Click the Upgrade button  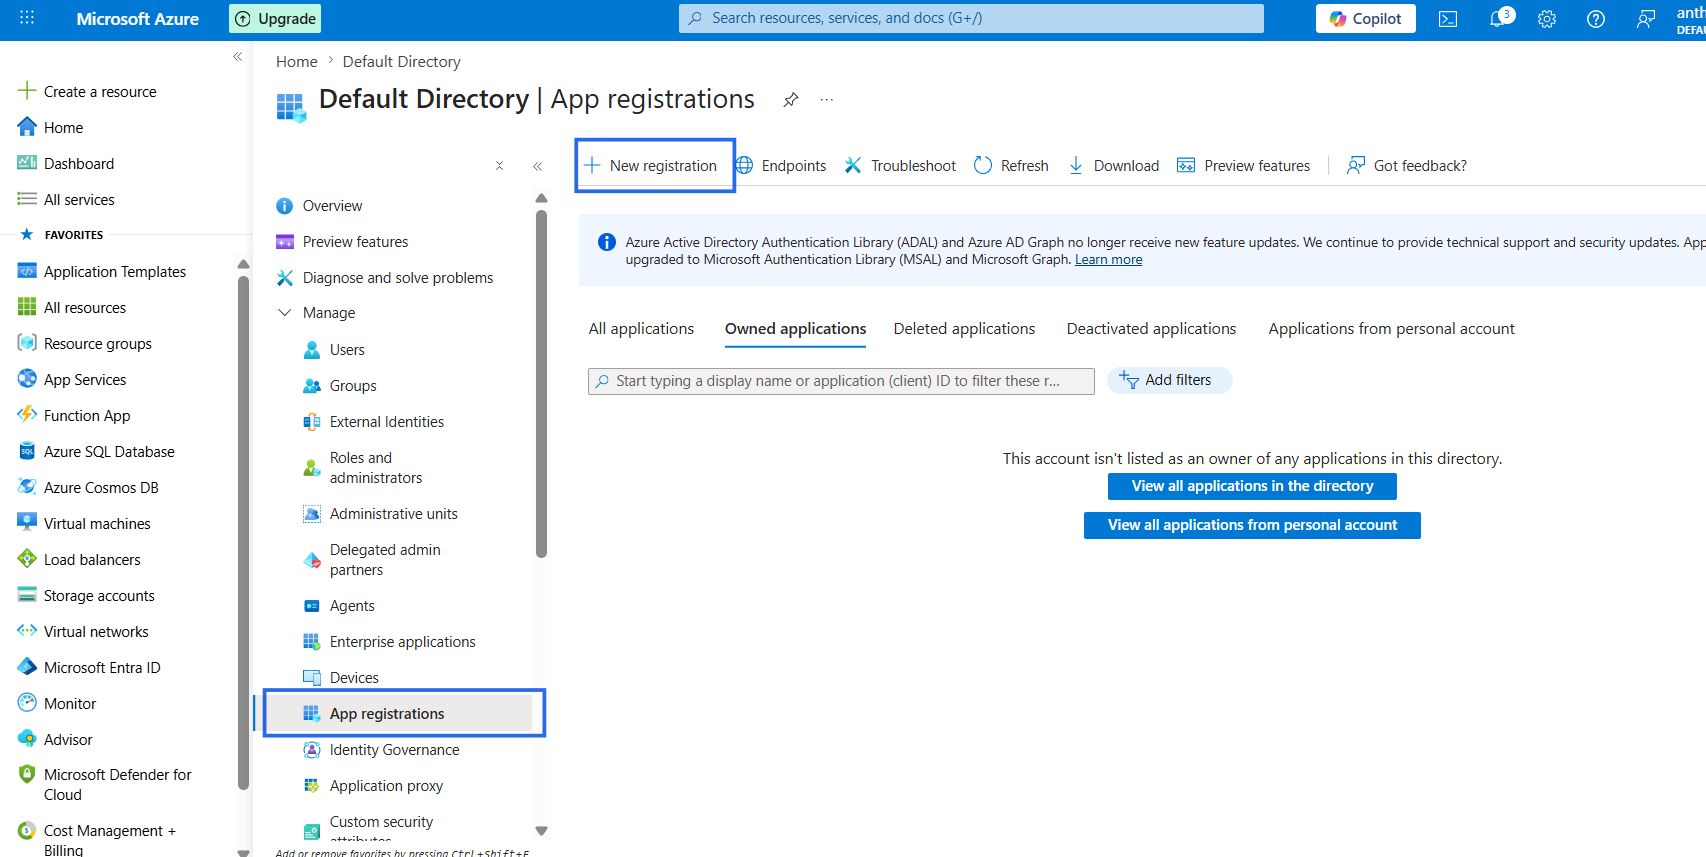pyautogui.click(x=275, y=19)
